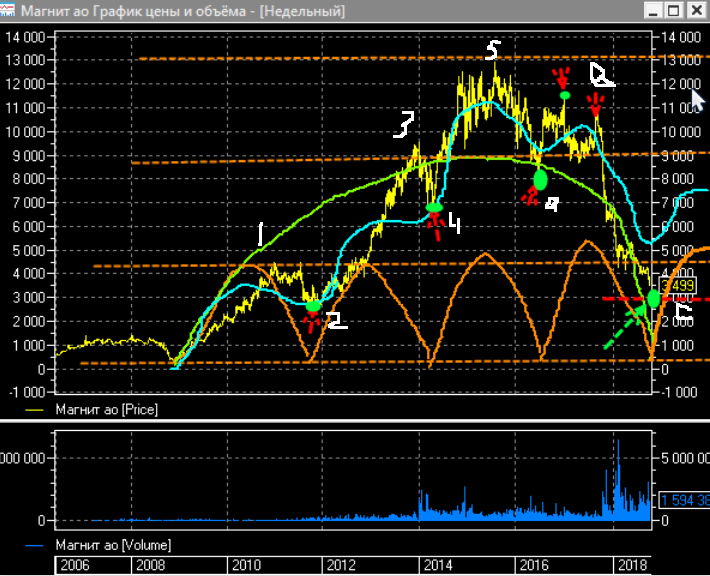Close the chart window with X button
Viewport: 710px width, 576px height.
point(697,10)
